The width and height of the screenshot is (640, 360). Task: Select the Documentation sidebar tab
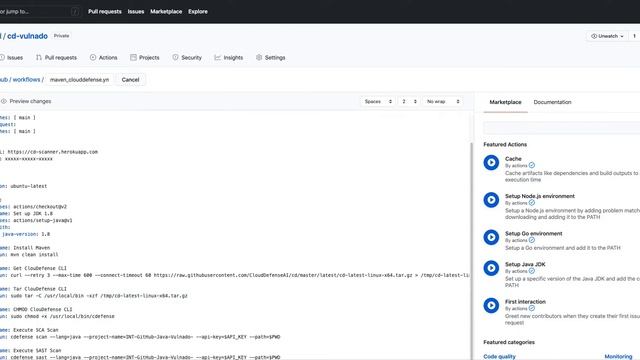coord(552,102)
